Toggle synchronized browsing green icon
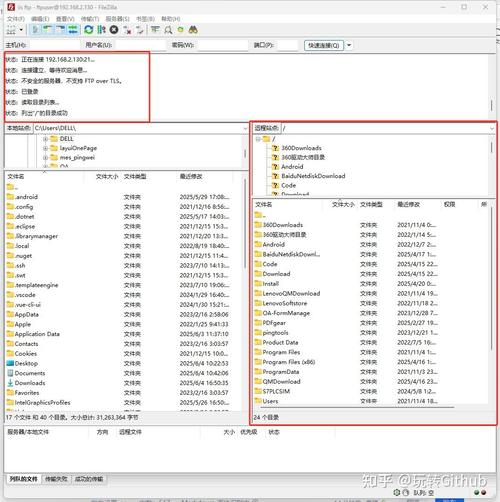Screen dimensions: 500x502 [x=181, y=30]
